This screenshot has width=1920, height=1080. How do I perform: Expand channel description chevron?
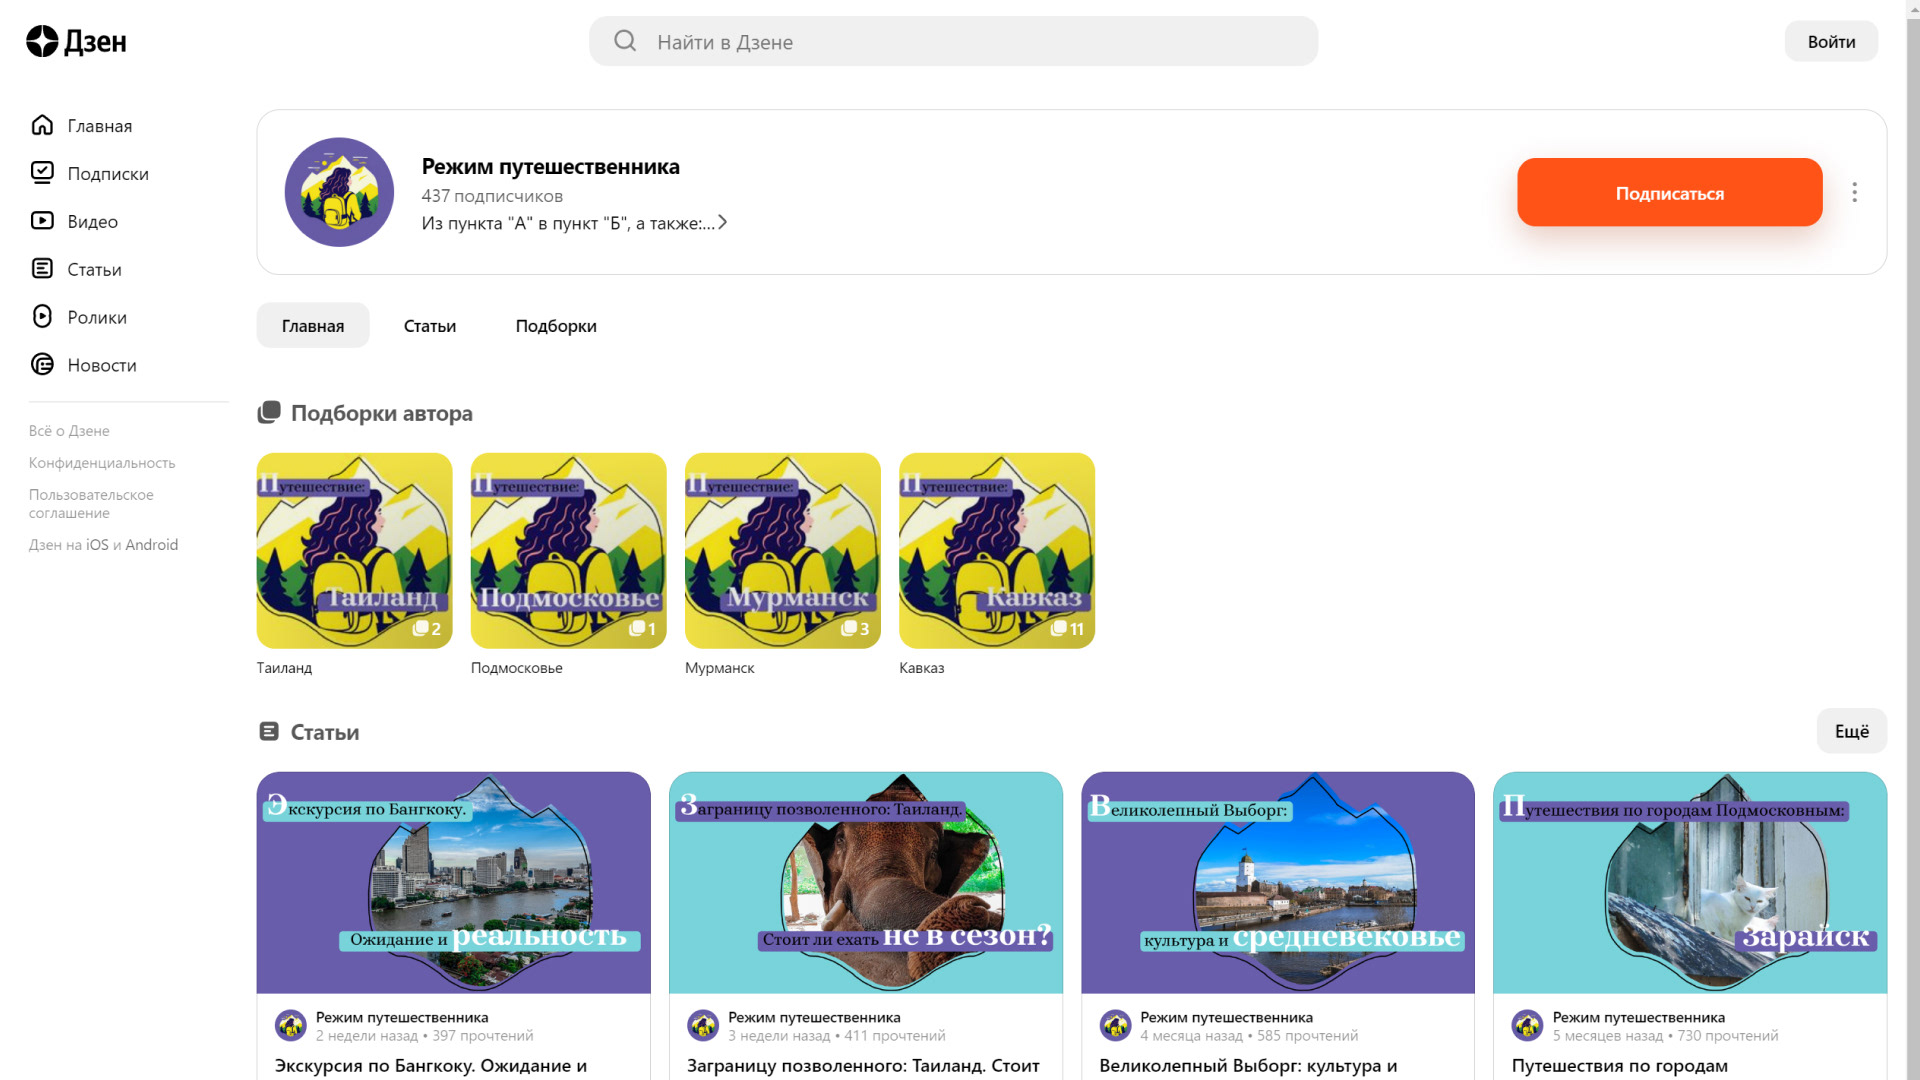[722, 223]
